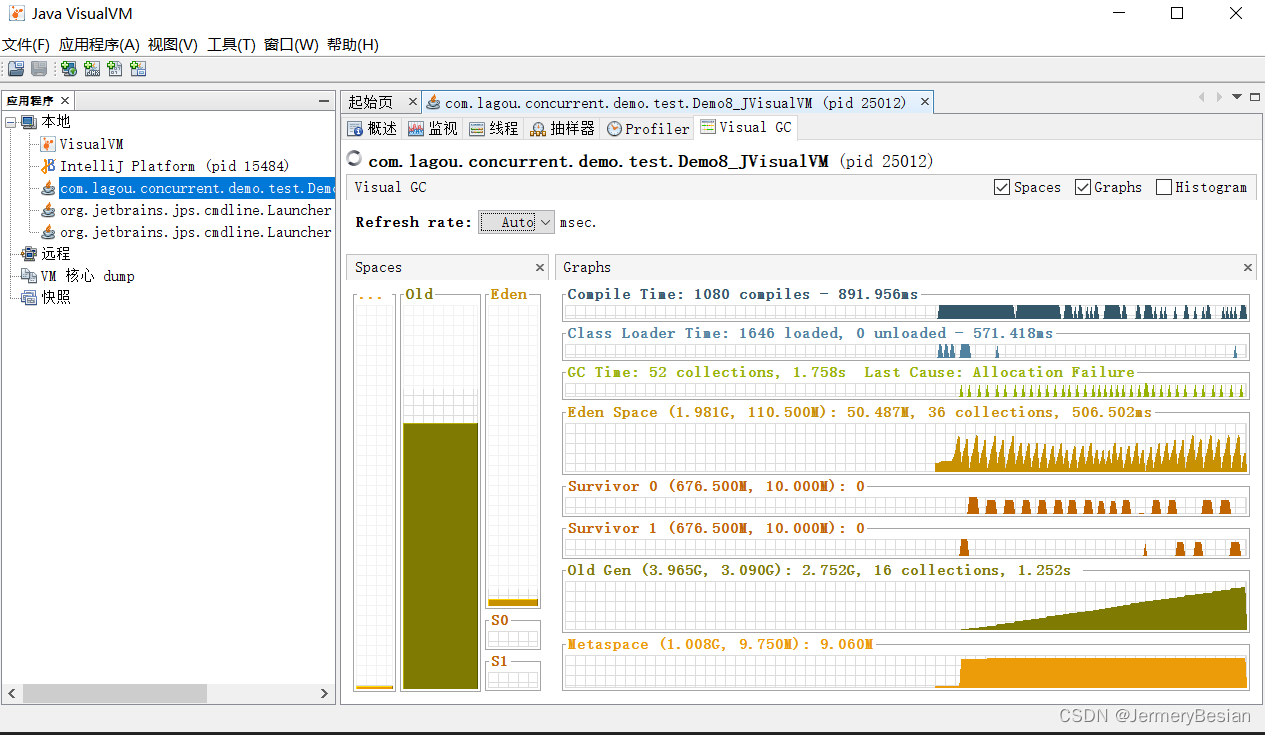
Task: Click the left arrow of applications scrollbar
Action: [12, 693]
